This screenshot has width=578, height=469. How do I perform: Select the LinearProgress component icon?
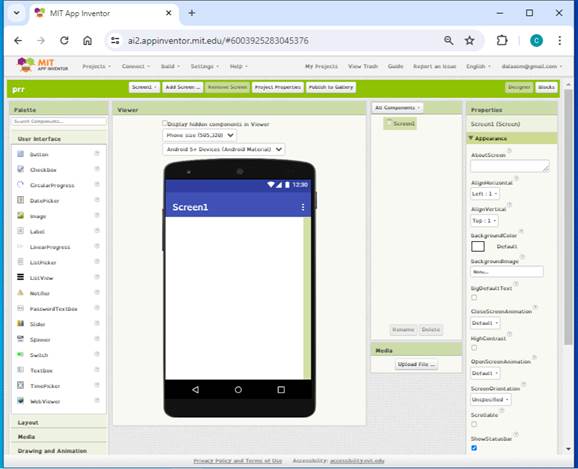click(21, 247)
